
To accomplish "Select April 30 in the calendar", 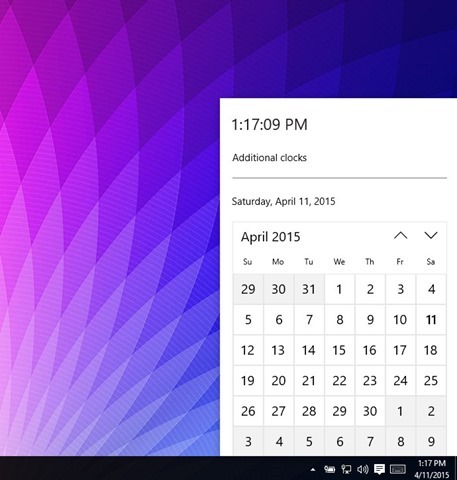I will (x=370, y=411).
